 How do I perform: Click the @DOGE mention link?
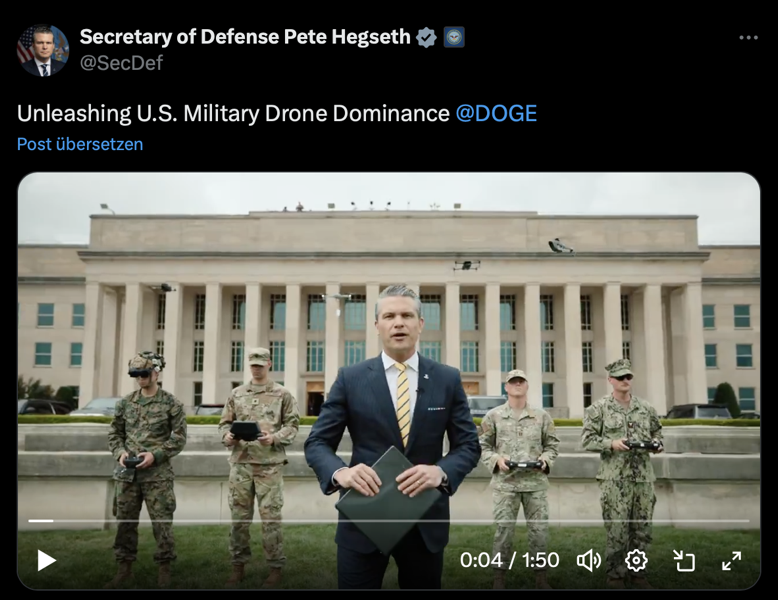(496, 113)
